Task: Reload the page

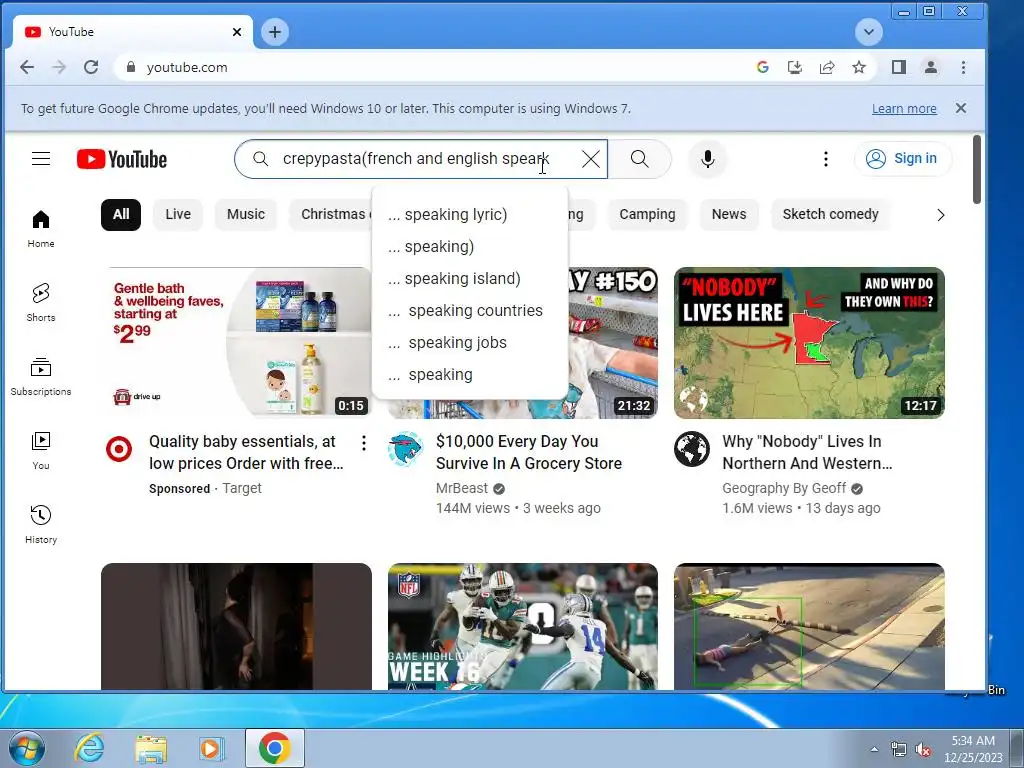Action: (x=91, y=67)
